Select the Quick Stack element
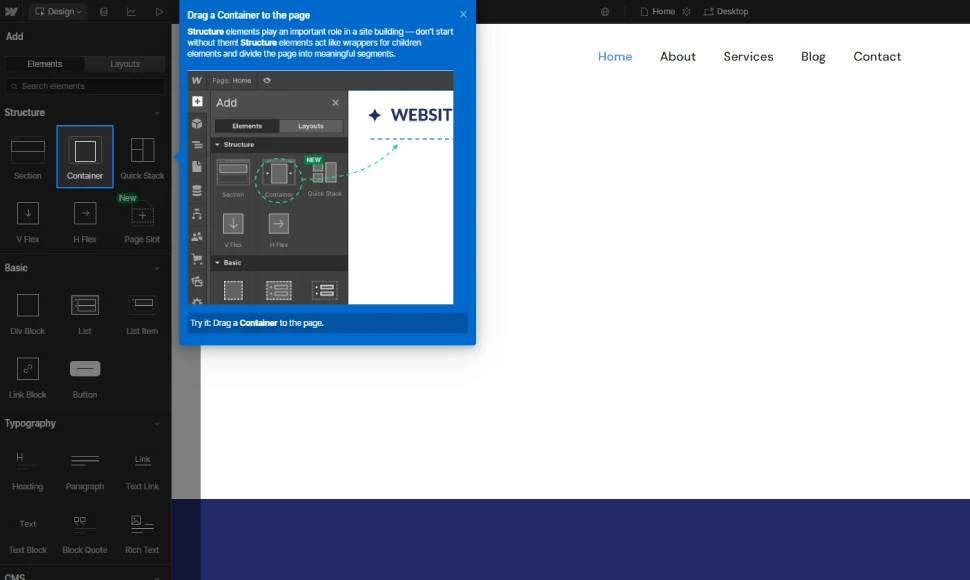Viewport: 970px width, 580px height. tap(142, 157)
